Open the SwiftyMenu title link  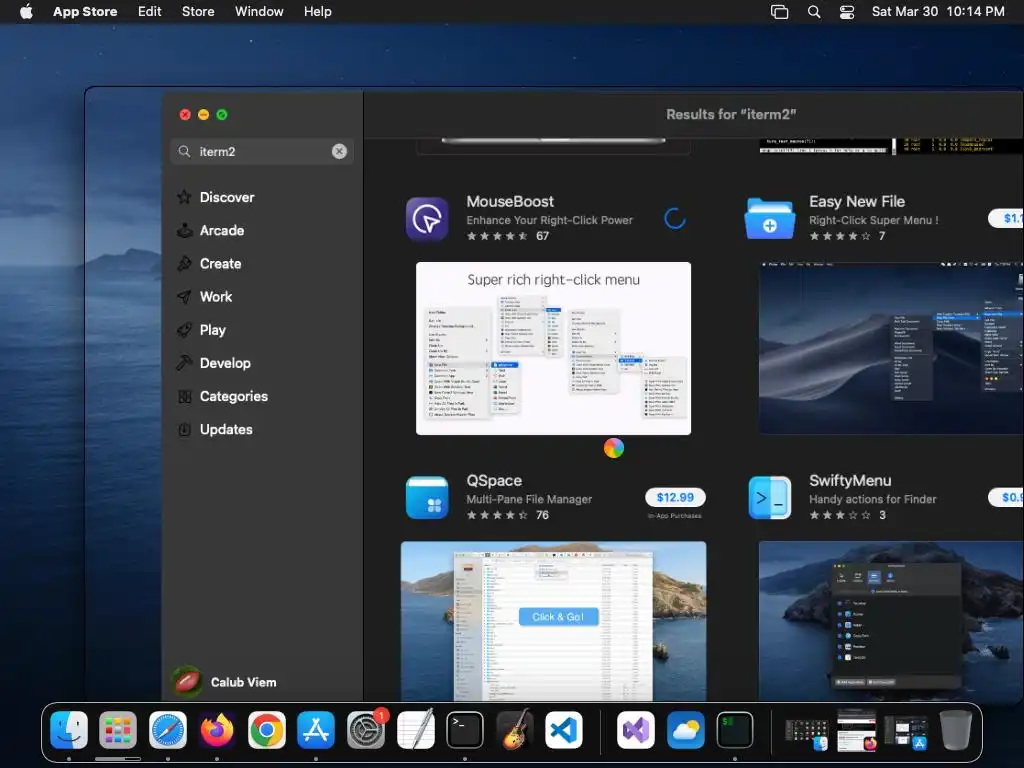850,481
